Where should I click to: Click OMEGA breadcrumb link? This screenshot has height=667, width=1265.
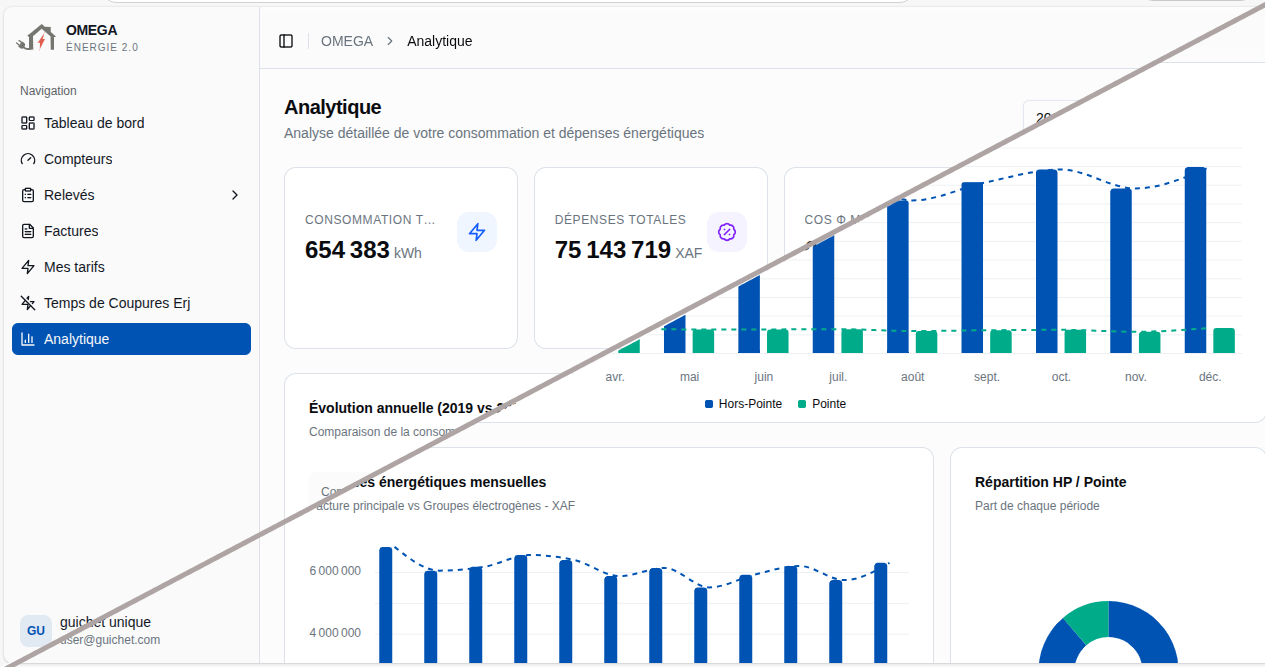(x=347, y=41)
